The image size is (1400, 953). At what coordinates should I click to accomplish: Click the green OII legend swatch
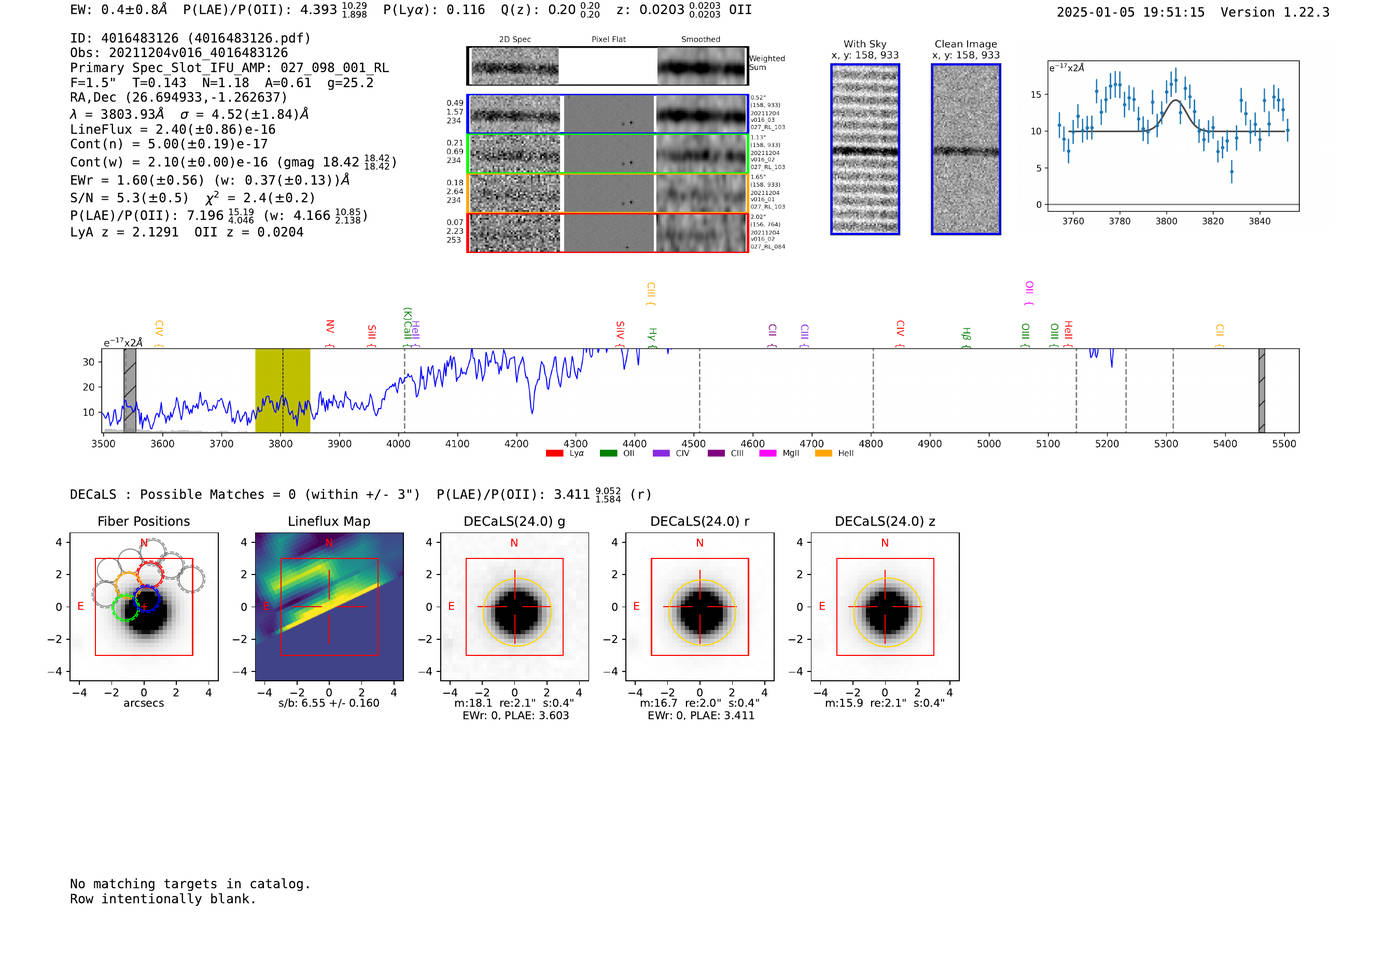tap(608, 453)
